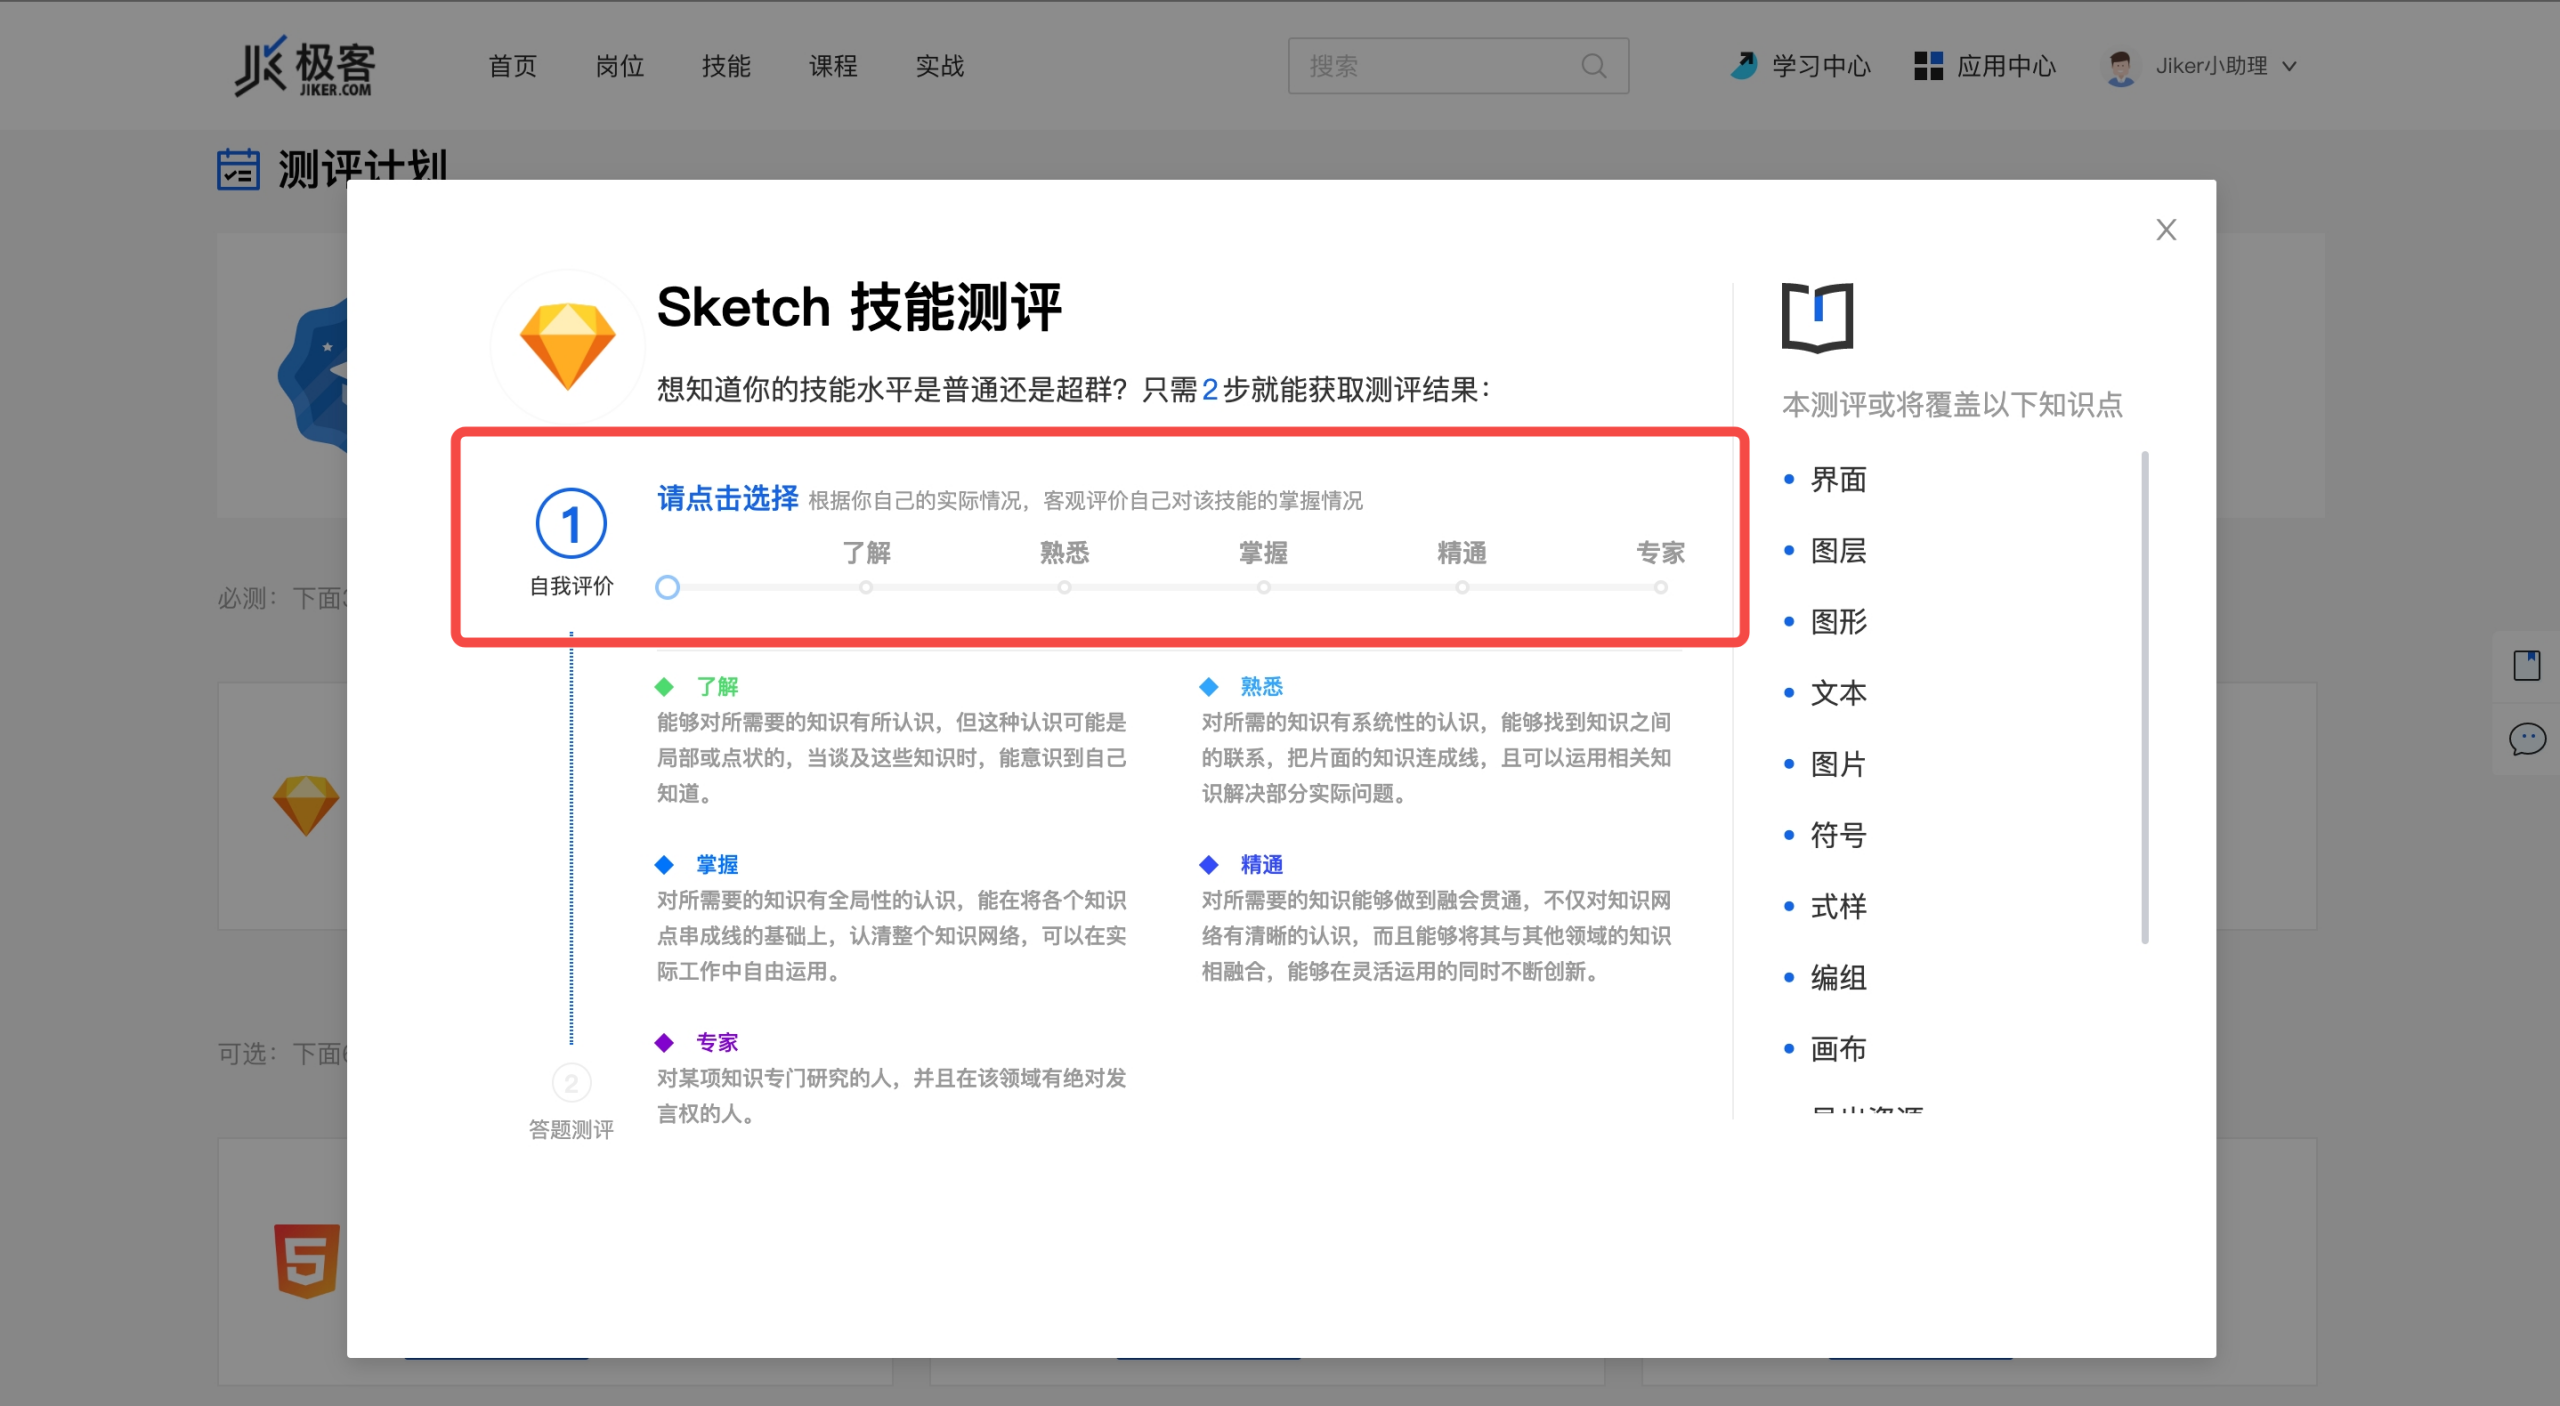2560x1406 pixels.
Task: Click the background Sketch card icon
Action: point(306,806)
